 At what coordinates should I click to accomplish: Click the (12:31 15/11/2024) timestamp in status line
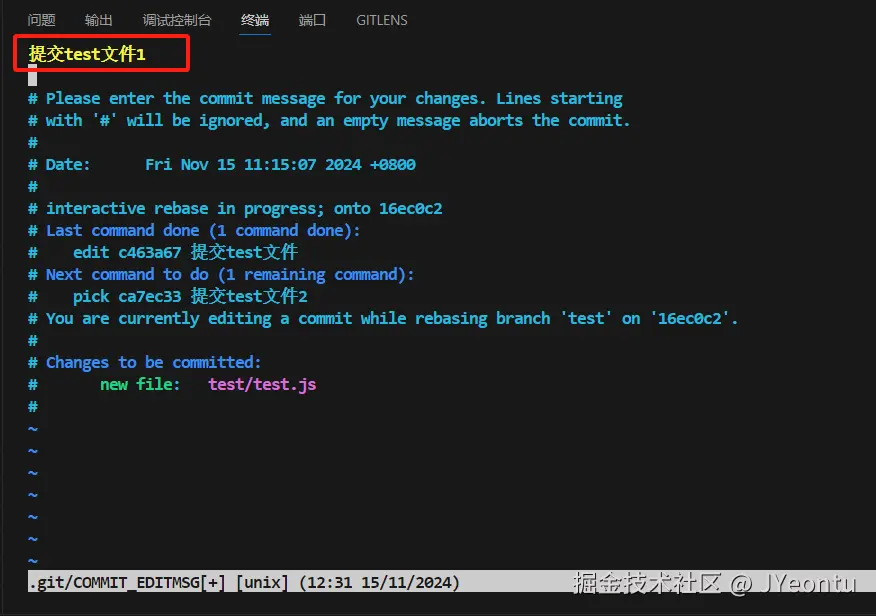point(379,582)
